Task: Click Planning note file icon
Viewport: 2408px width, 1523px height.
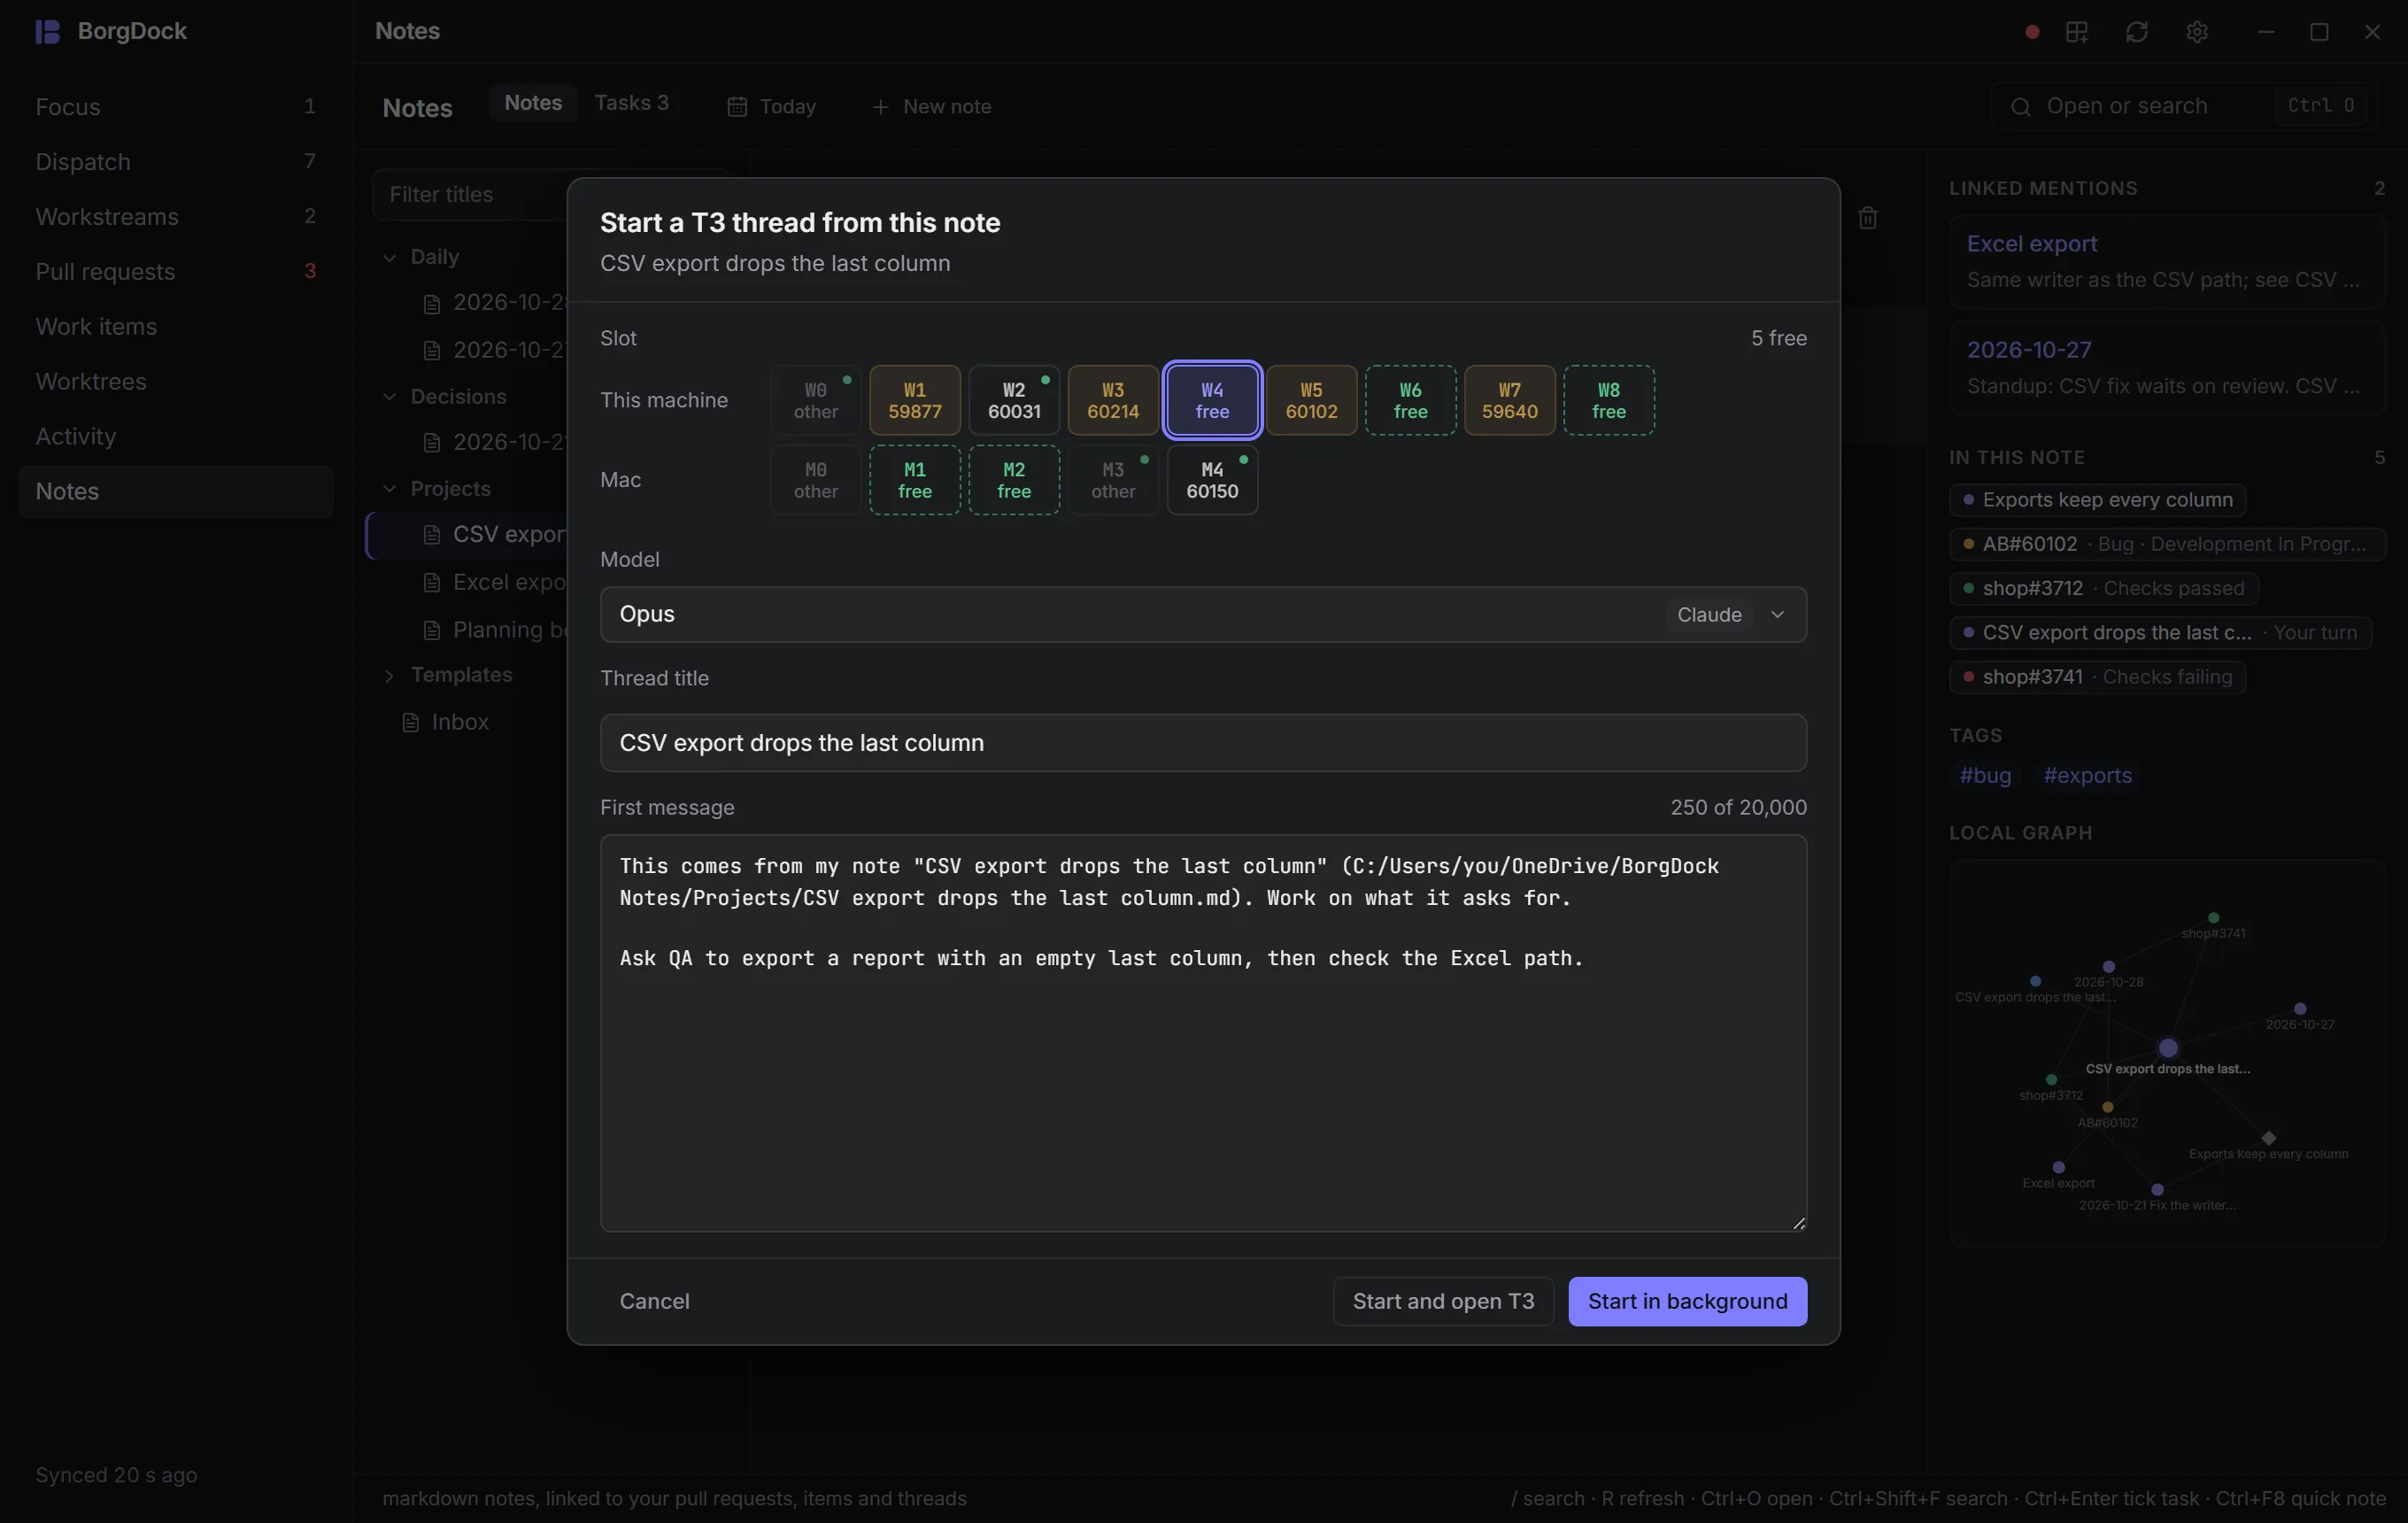Action: (432, 631)
